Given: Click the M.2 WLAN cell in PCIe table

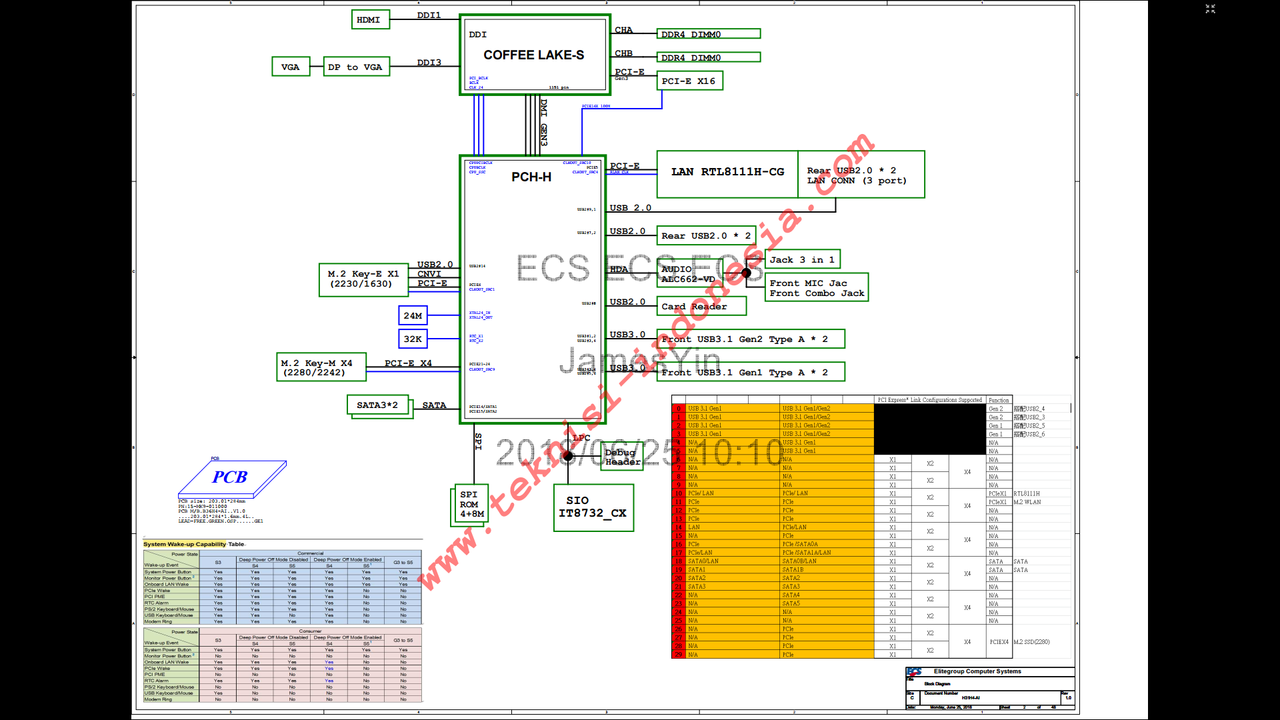Looking at the screenshot, I should point(1029,502).
